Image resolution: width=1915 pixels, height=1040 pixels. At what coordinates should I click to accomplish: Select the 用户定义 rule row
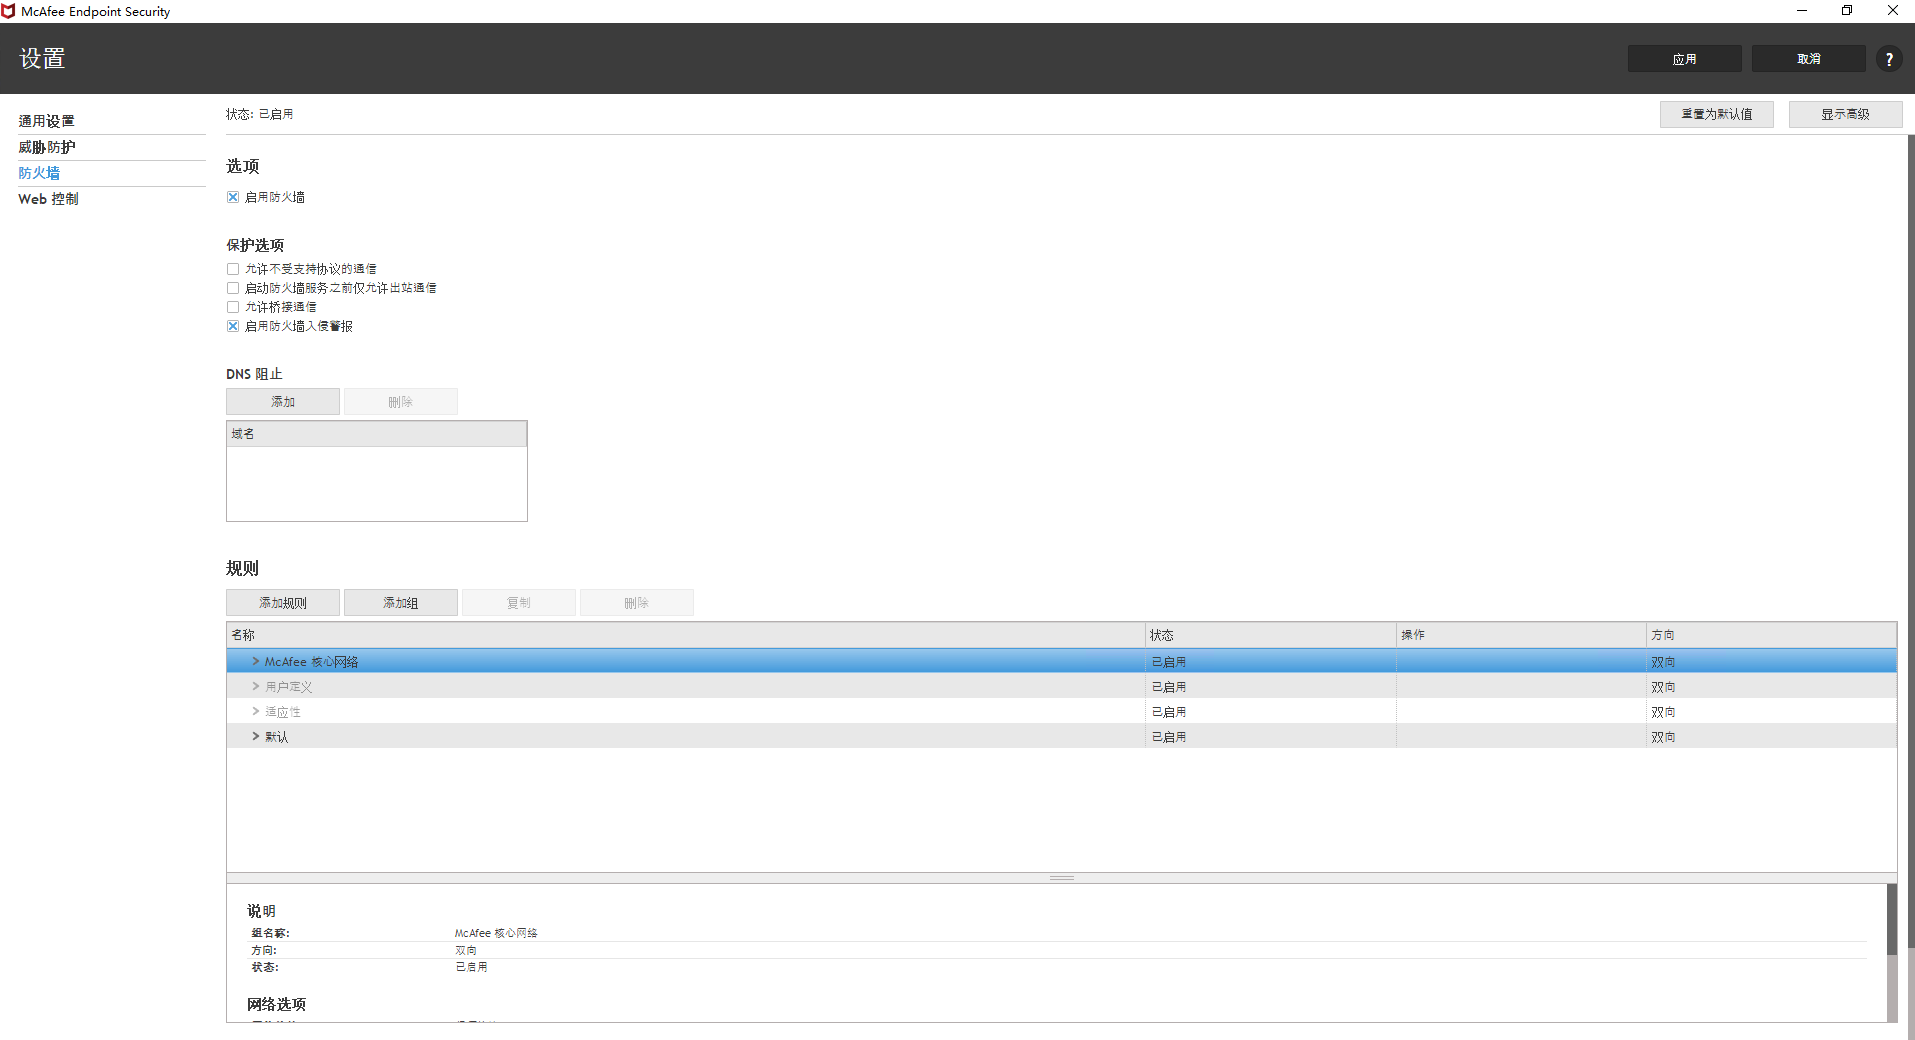pos(1061,686)
